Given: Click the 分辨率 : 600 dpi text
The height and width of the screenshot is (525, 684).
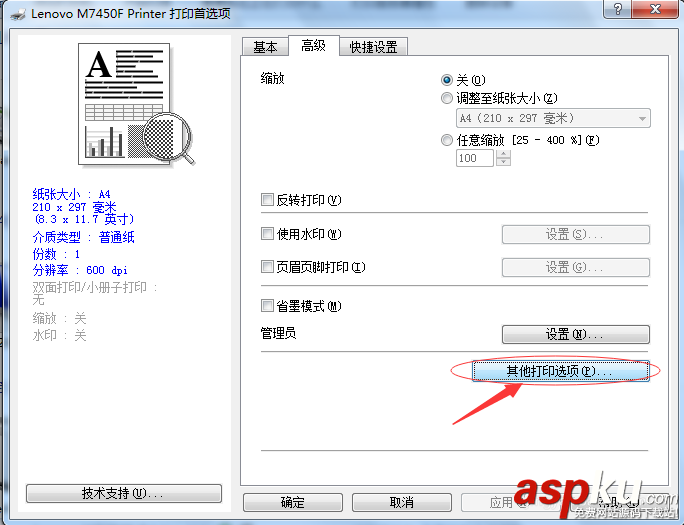Looking at the screenshot, I should tap(80, 270).
